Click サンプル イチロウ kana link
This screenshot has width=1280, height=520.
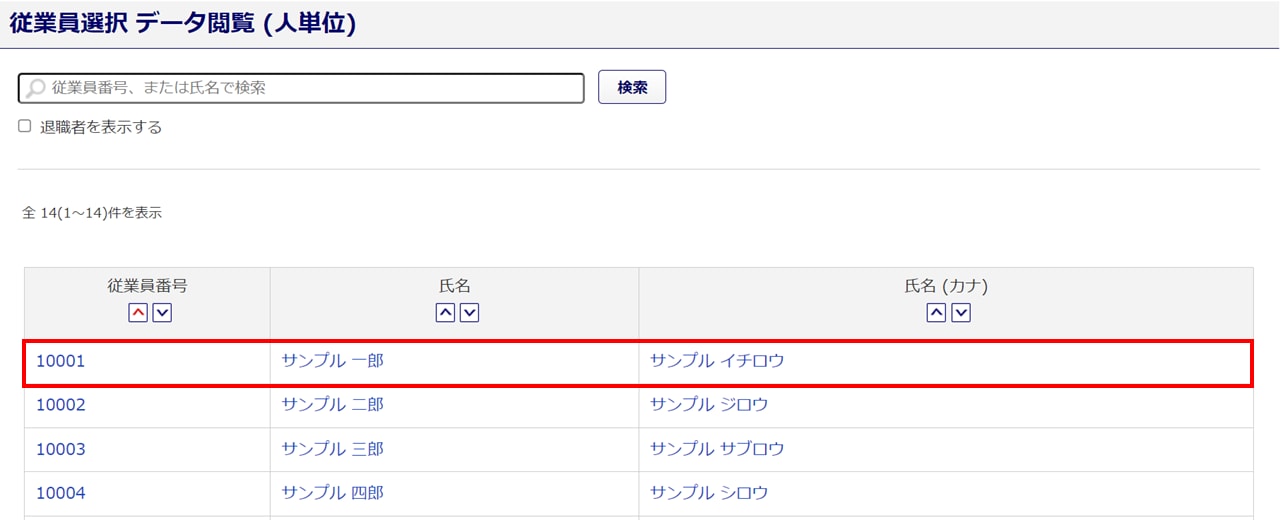point(717,361)
